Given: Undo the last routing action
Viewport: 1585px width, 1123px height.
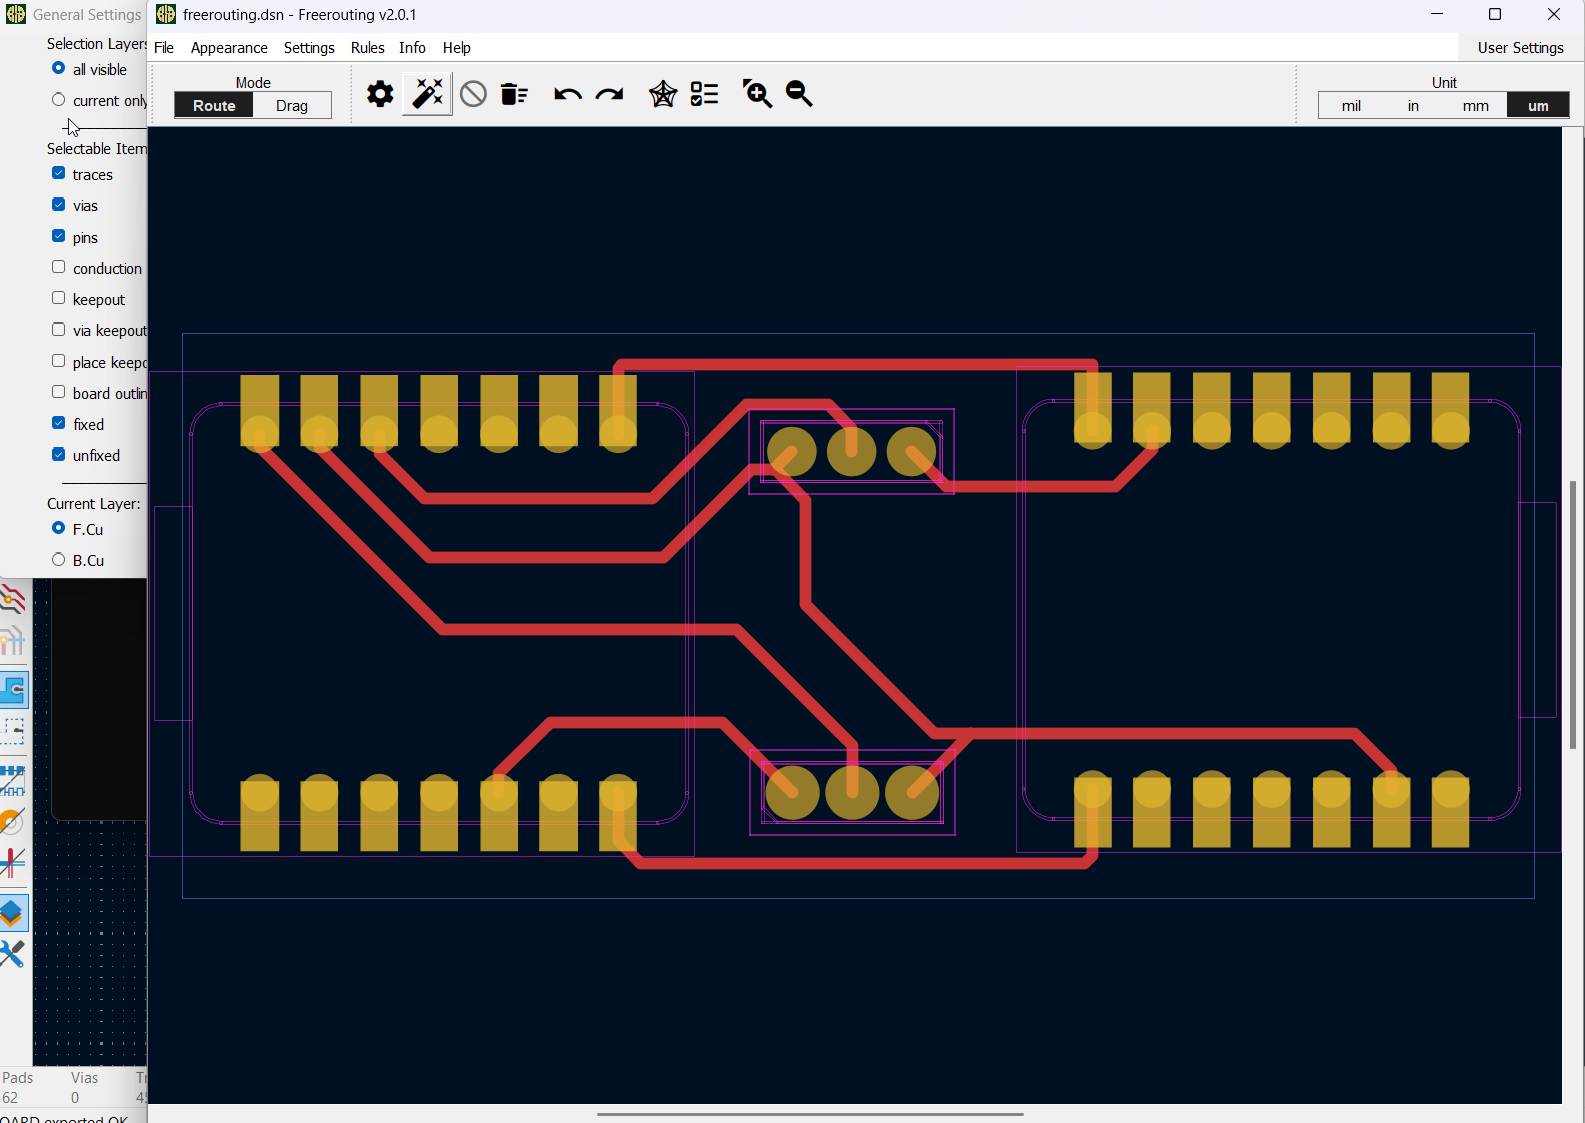Looking at the screenshot, I should coord(567,94).
